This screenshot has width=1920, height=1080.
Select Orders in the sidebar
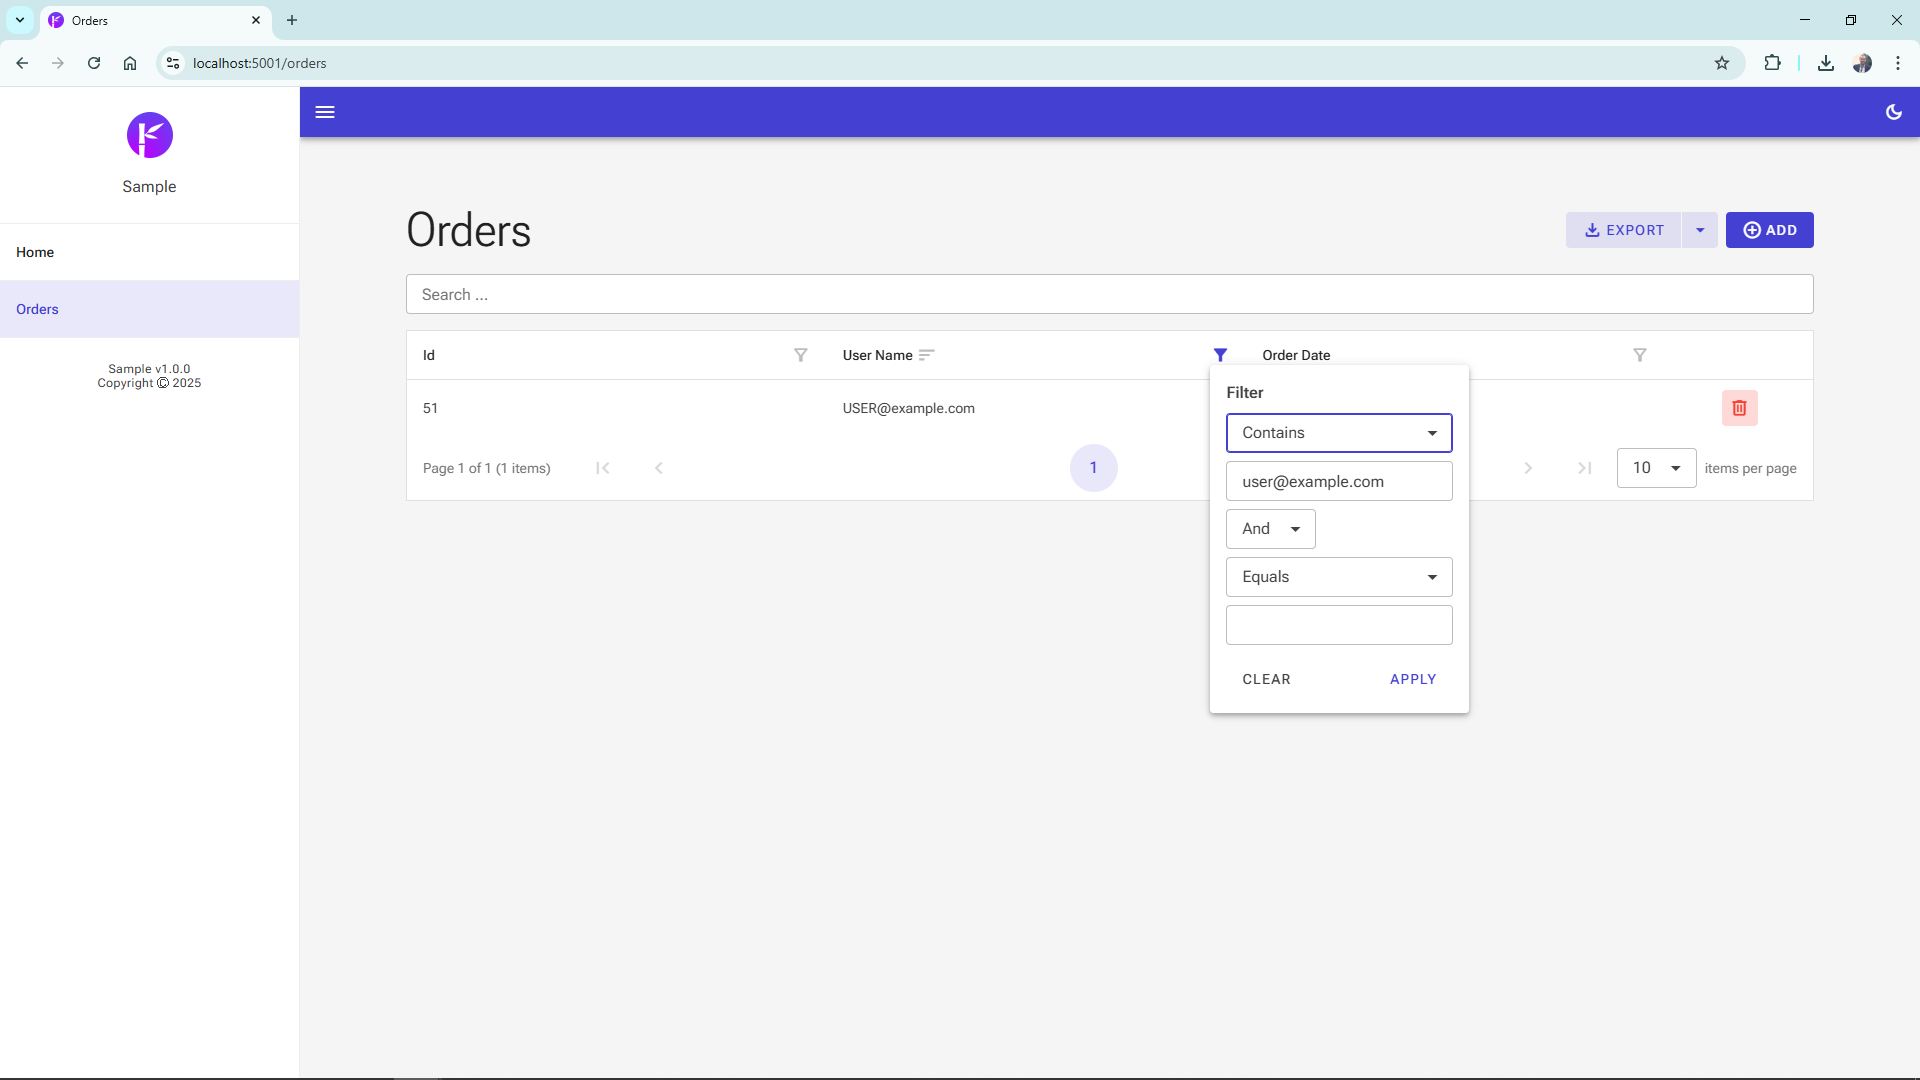pos(149,309)
